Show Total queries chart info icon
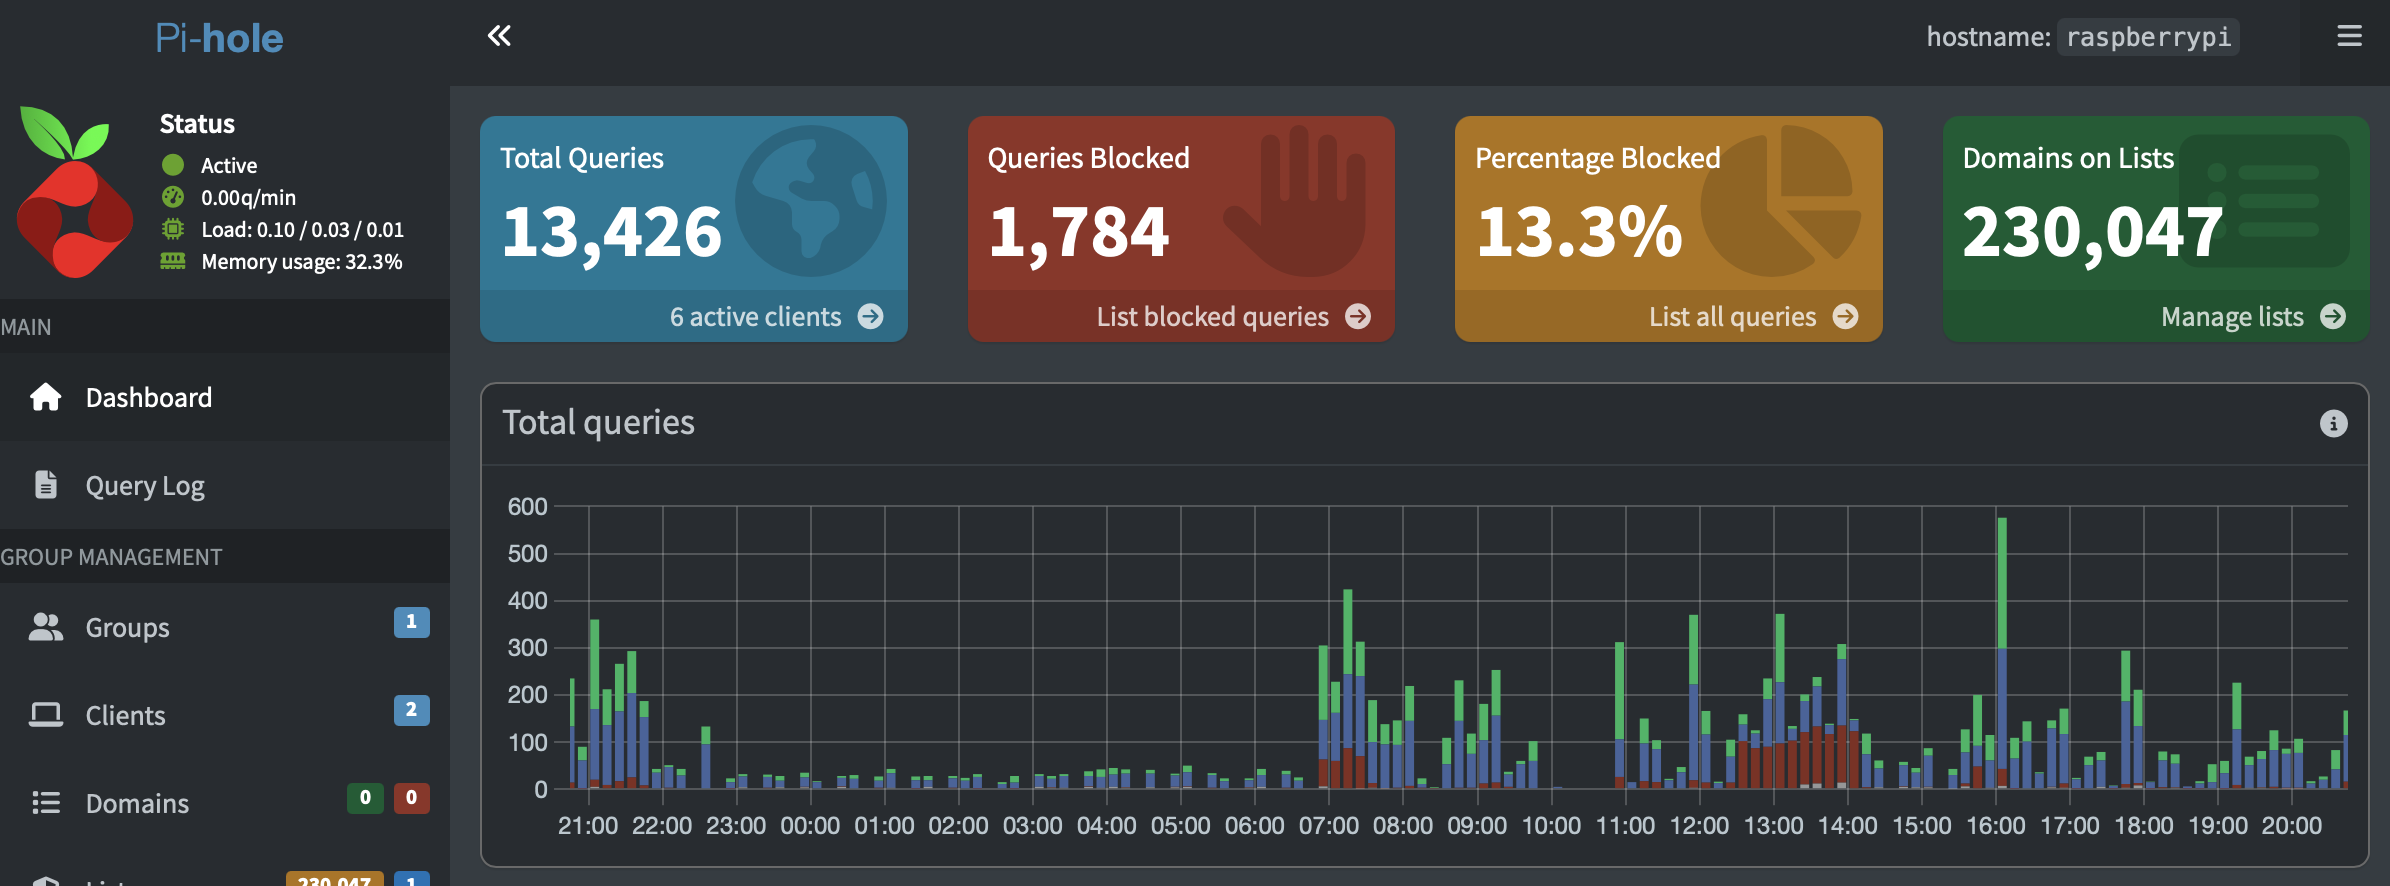Viewport: 2390px width, 886px height. click(2333, 423)
